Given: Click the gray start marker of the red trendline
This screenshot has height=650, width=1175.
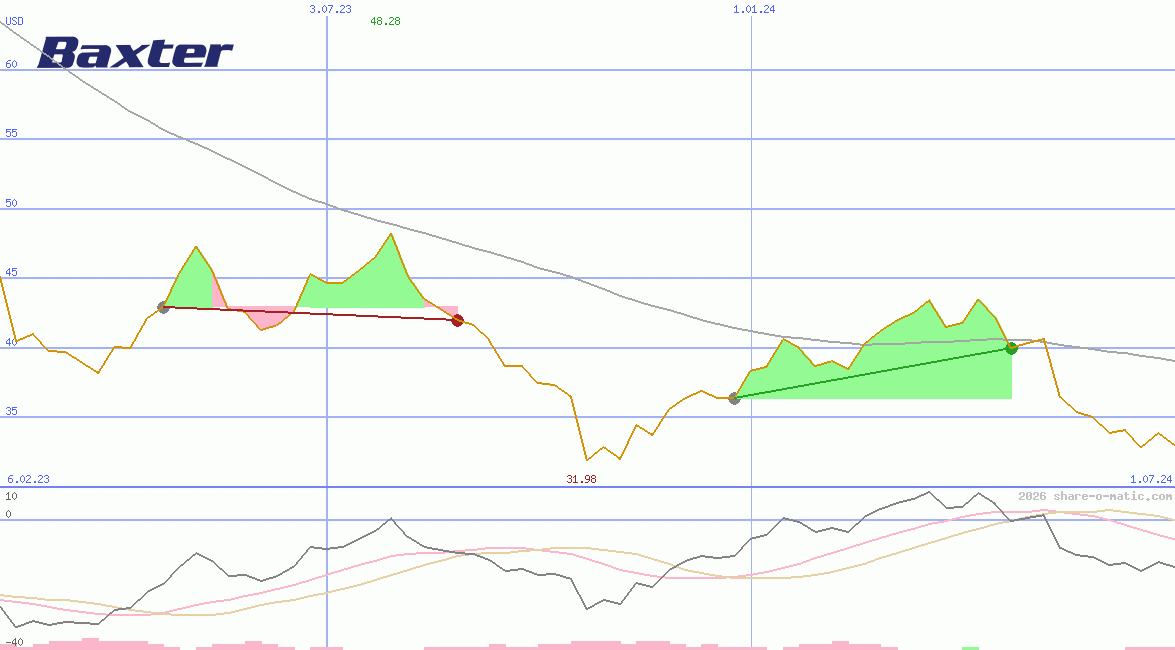Looking at the screenshot, I should coord(163,307).
